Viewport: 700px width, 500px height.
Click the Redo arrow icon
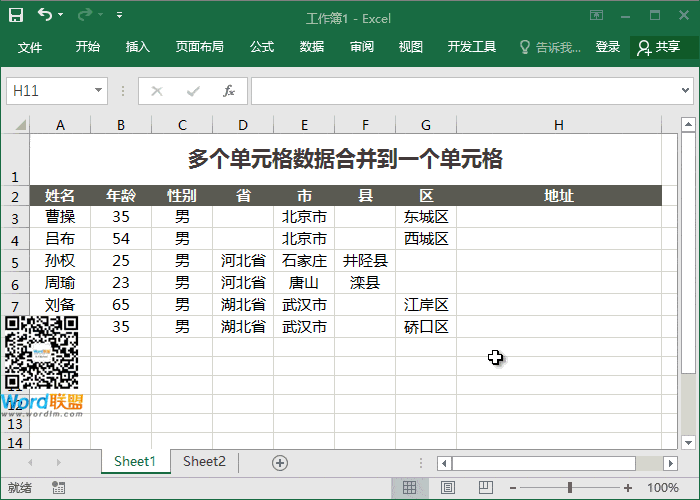[84, 15]
